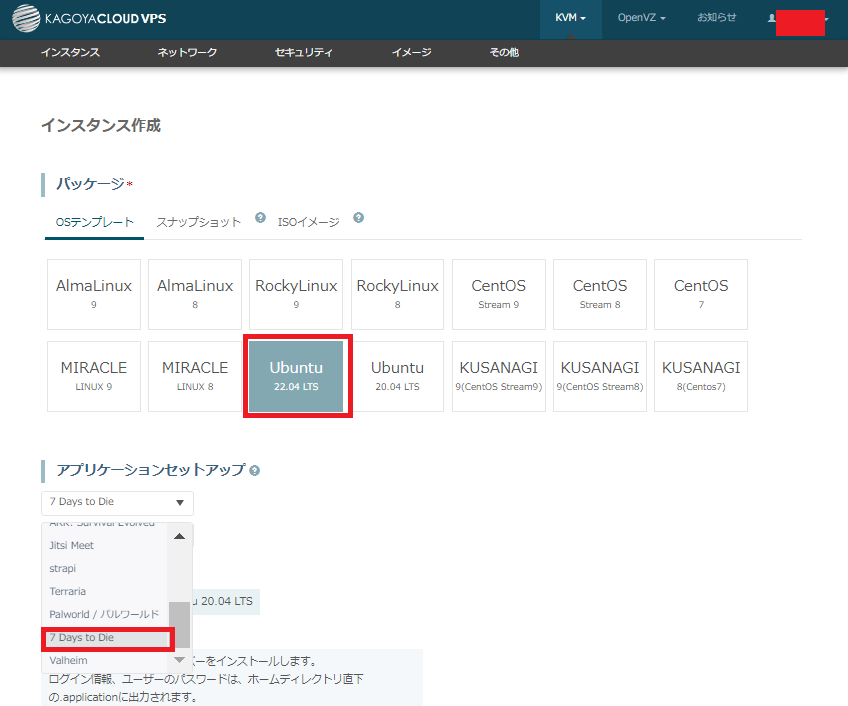Click help icon next to アプリケーションセットアップ
The width and height of the screenshot is (848, 706).
click(255, 470)
